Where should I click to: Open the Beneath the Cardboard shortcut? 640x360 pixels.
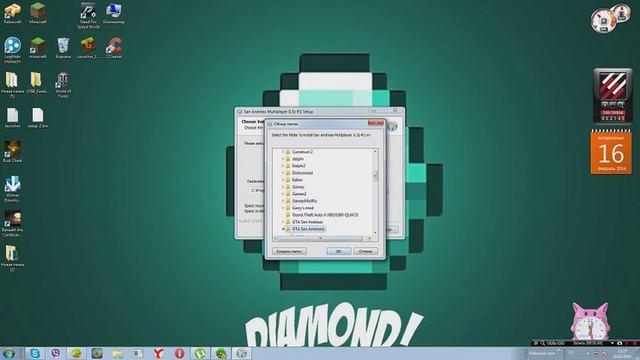click(12, 223)
